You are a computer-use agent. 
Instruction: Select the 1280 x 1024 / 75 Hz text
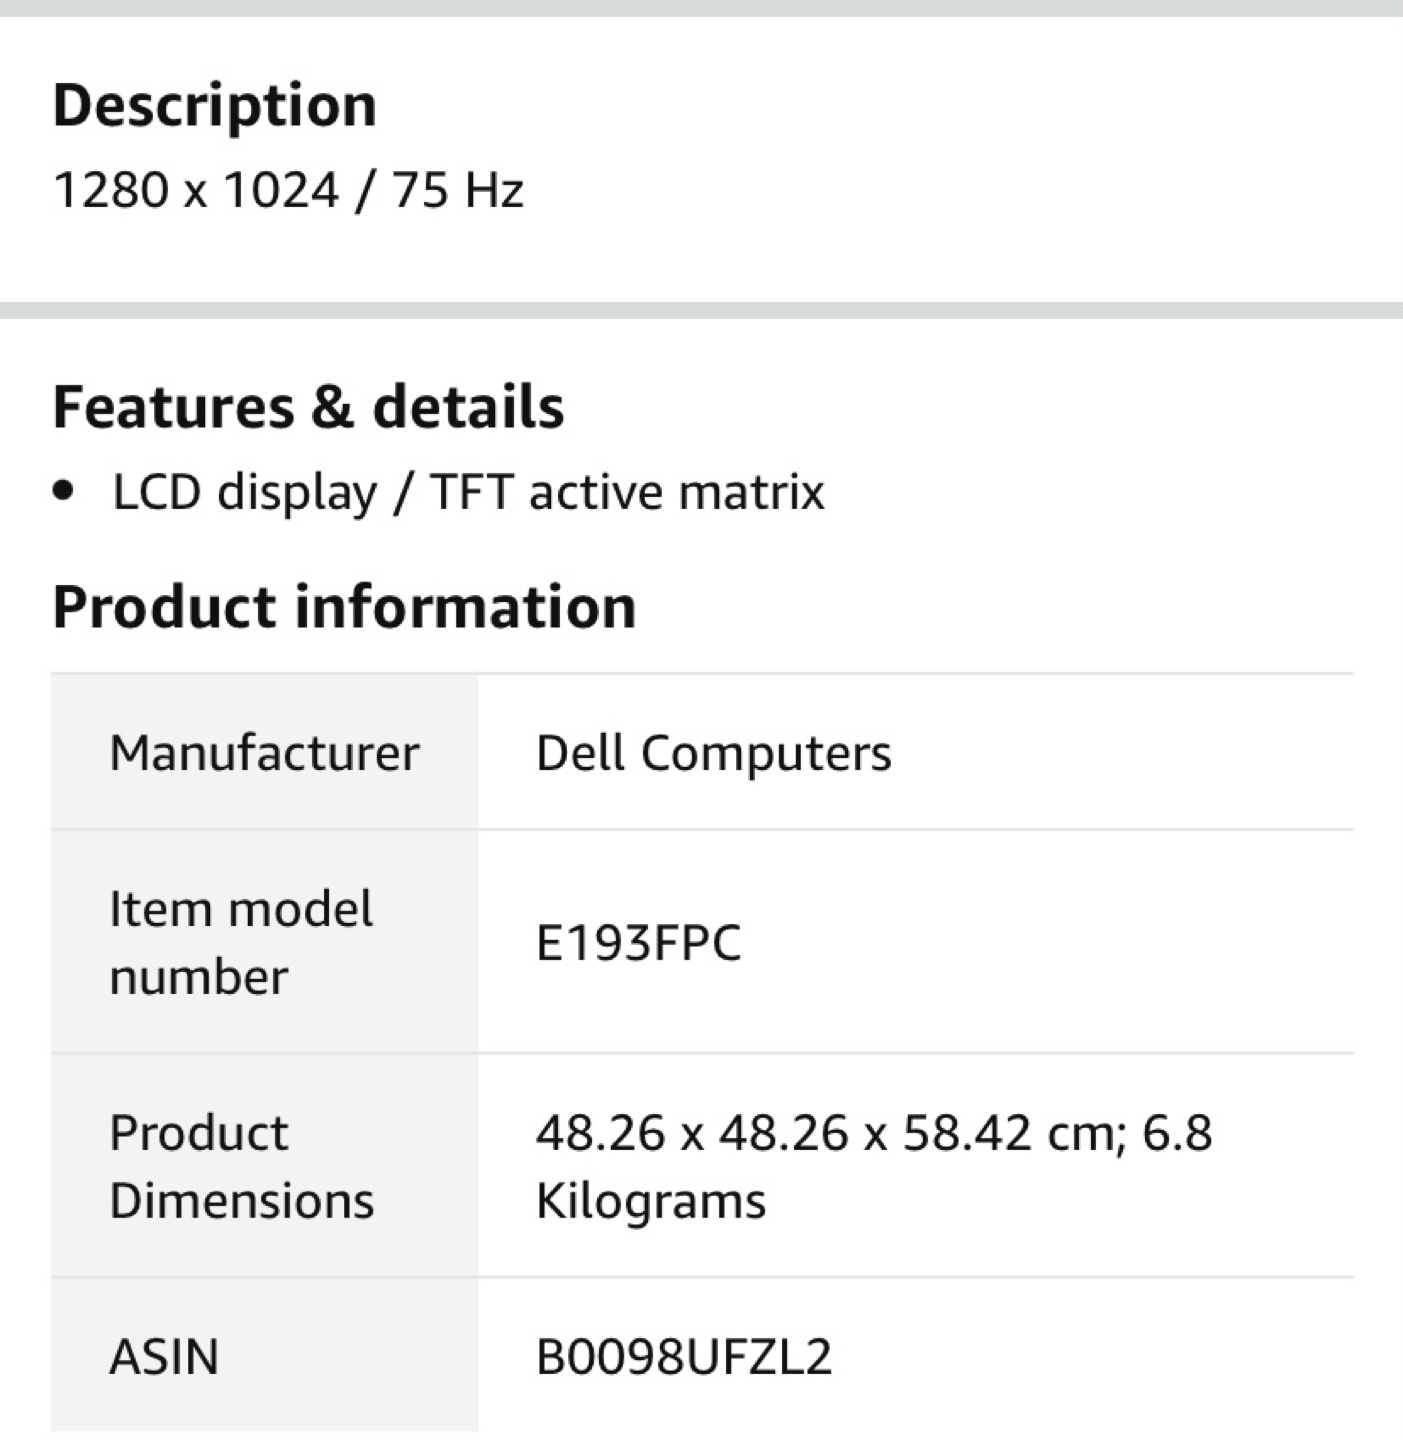click(x=288, y=190)
